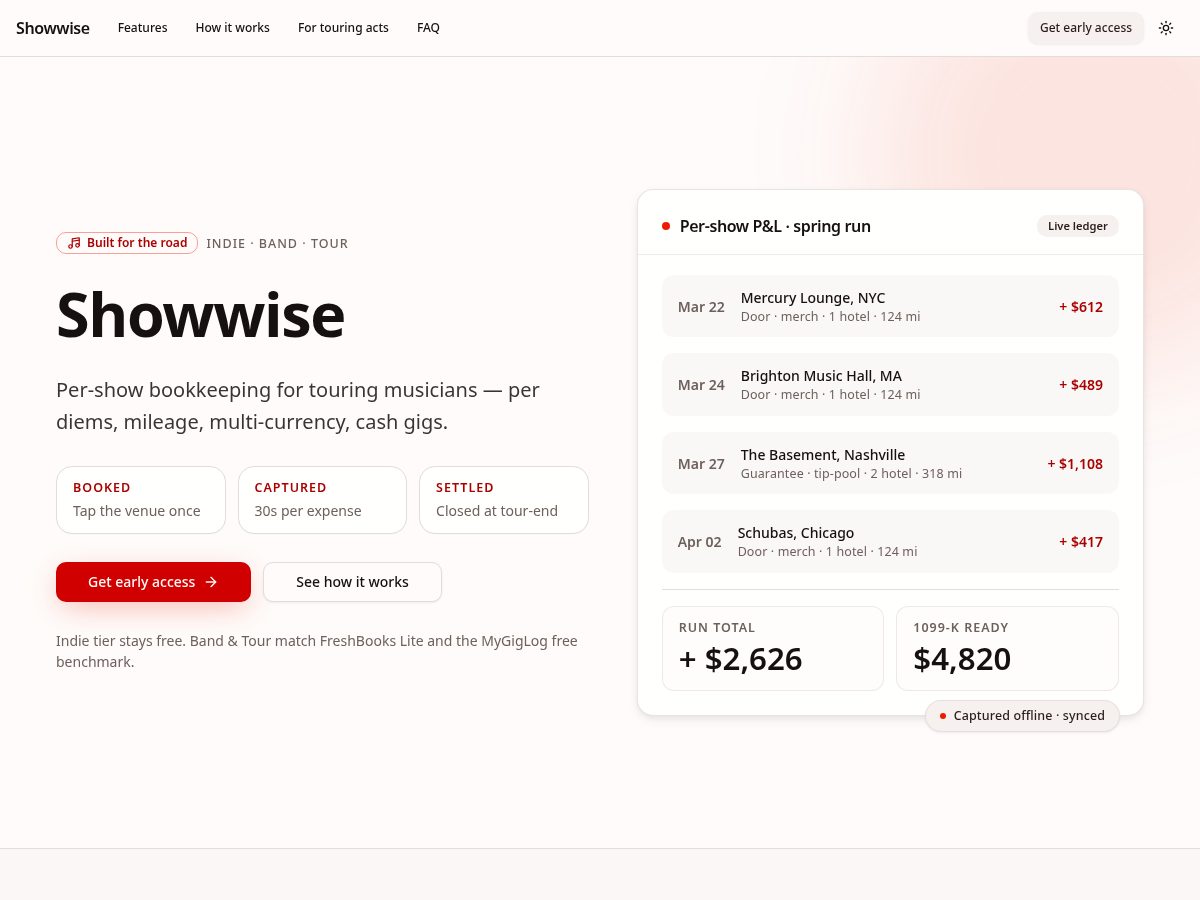Open the Mercury Lounge, NYC ledger row
1200x900 pixels.
pos(890,306)
